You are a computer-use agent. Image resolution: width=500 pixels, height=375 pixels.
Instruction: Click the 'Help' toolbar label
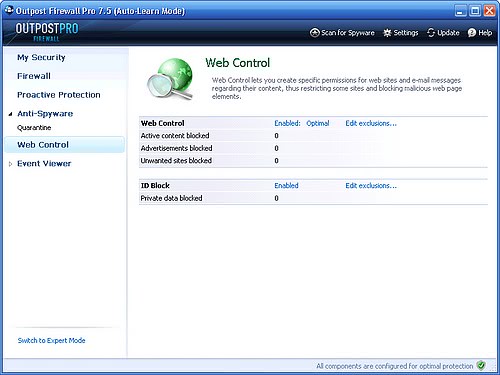485,33
